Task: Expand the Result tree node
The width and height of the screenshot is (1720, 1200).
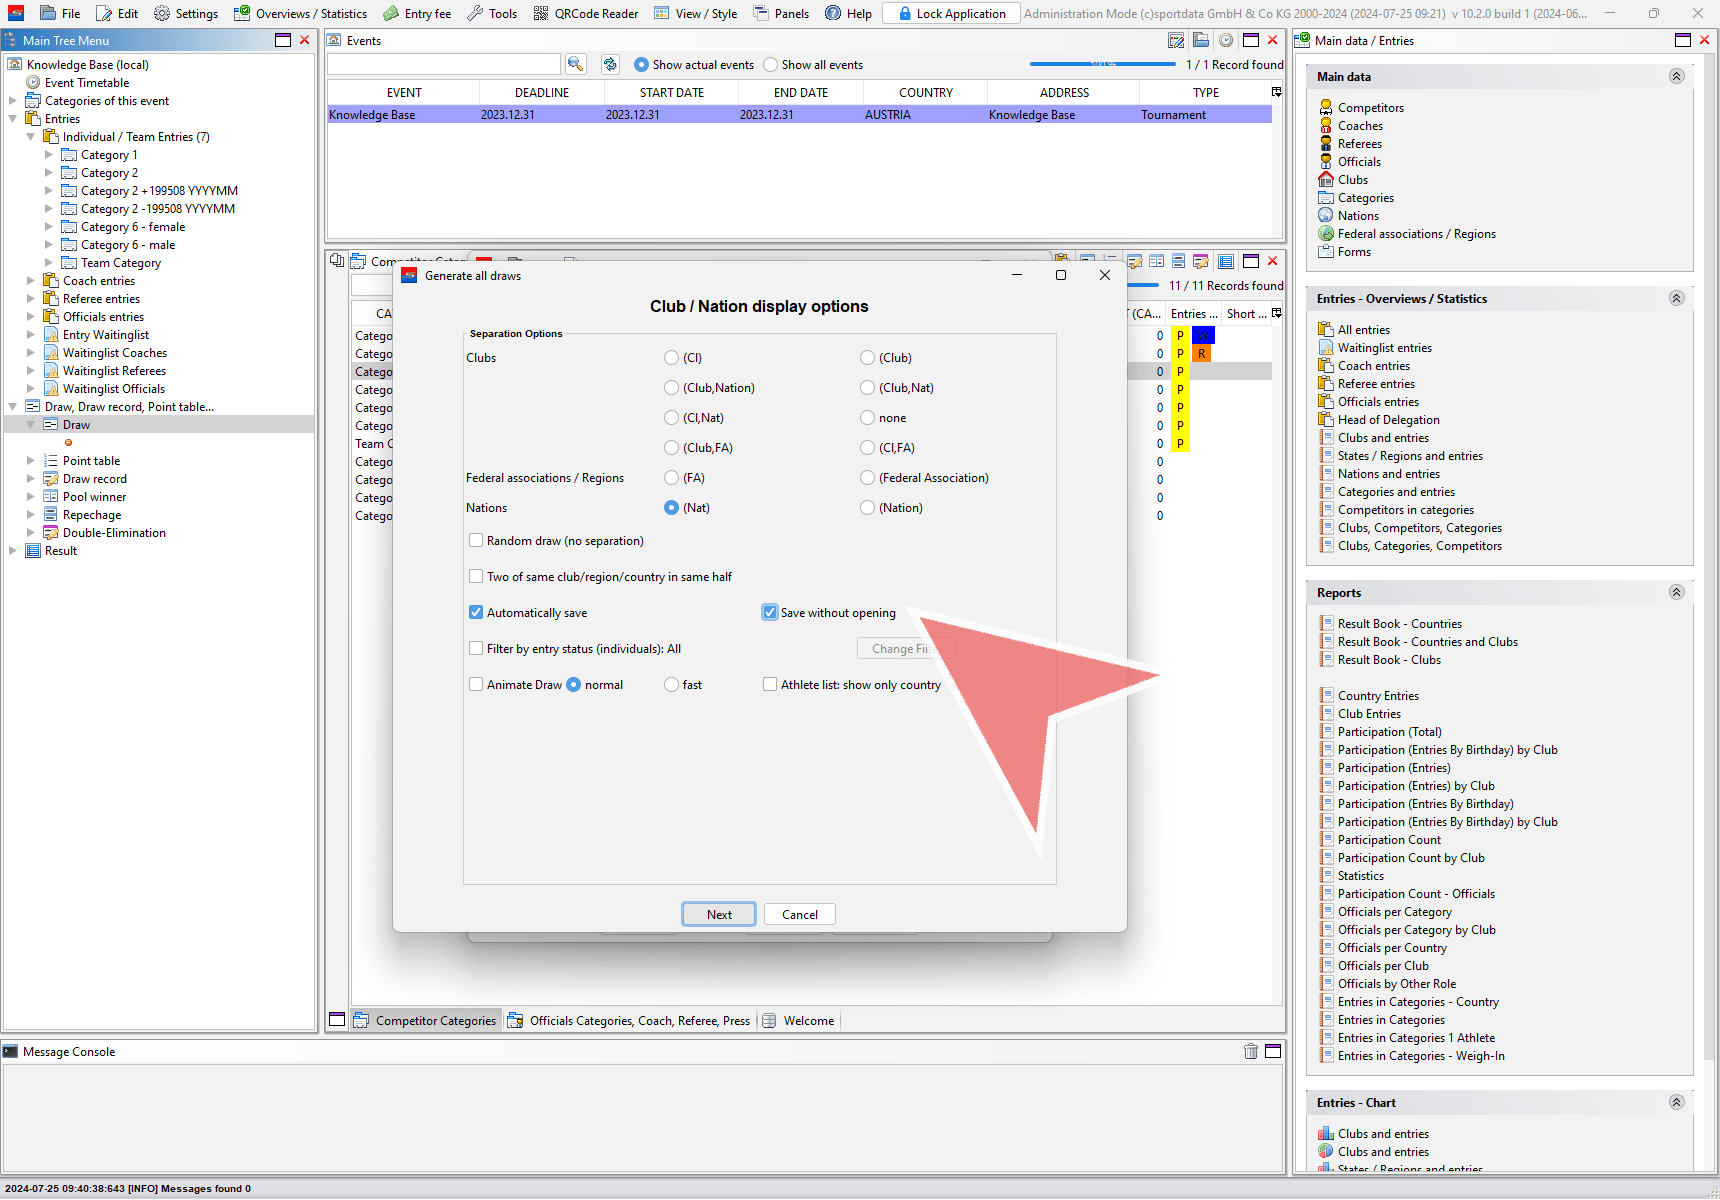Action: (x=13, y=551)
